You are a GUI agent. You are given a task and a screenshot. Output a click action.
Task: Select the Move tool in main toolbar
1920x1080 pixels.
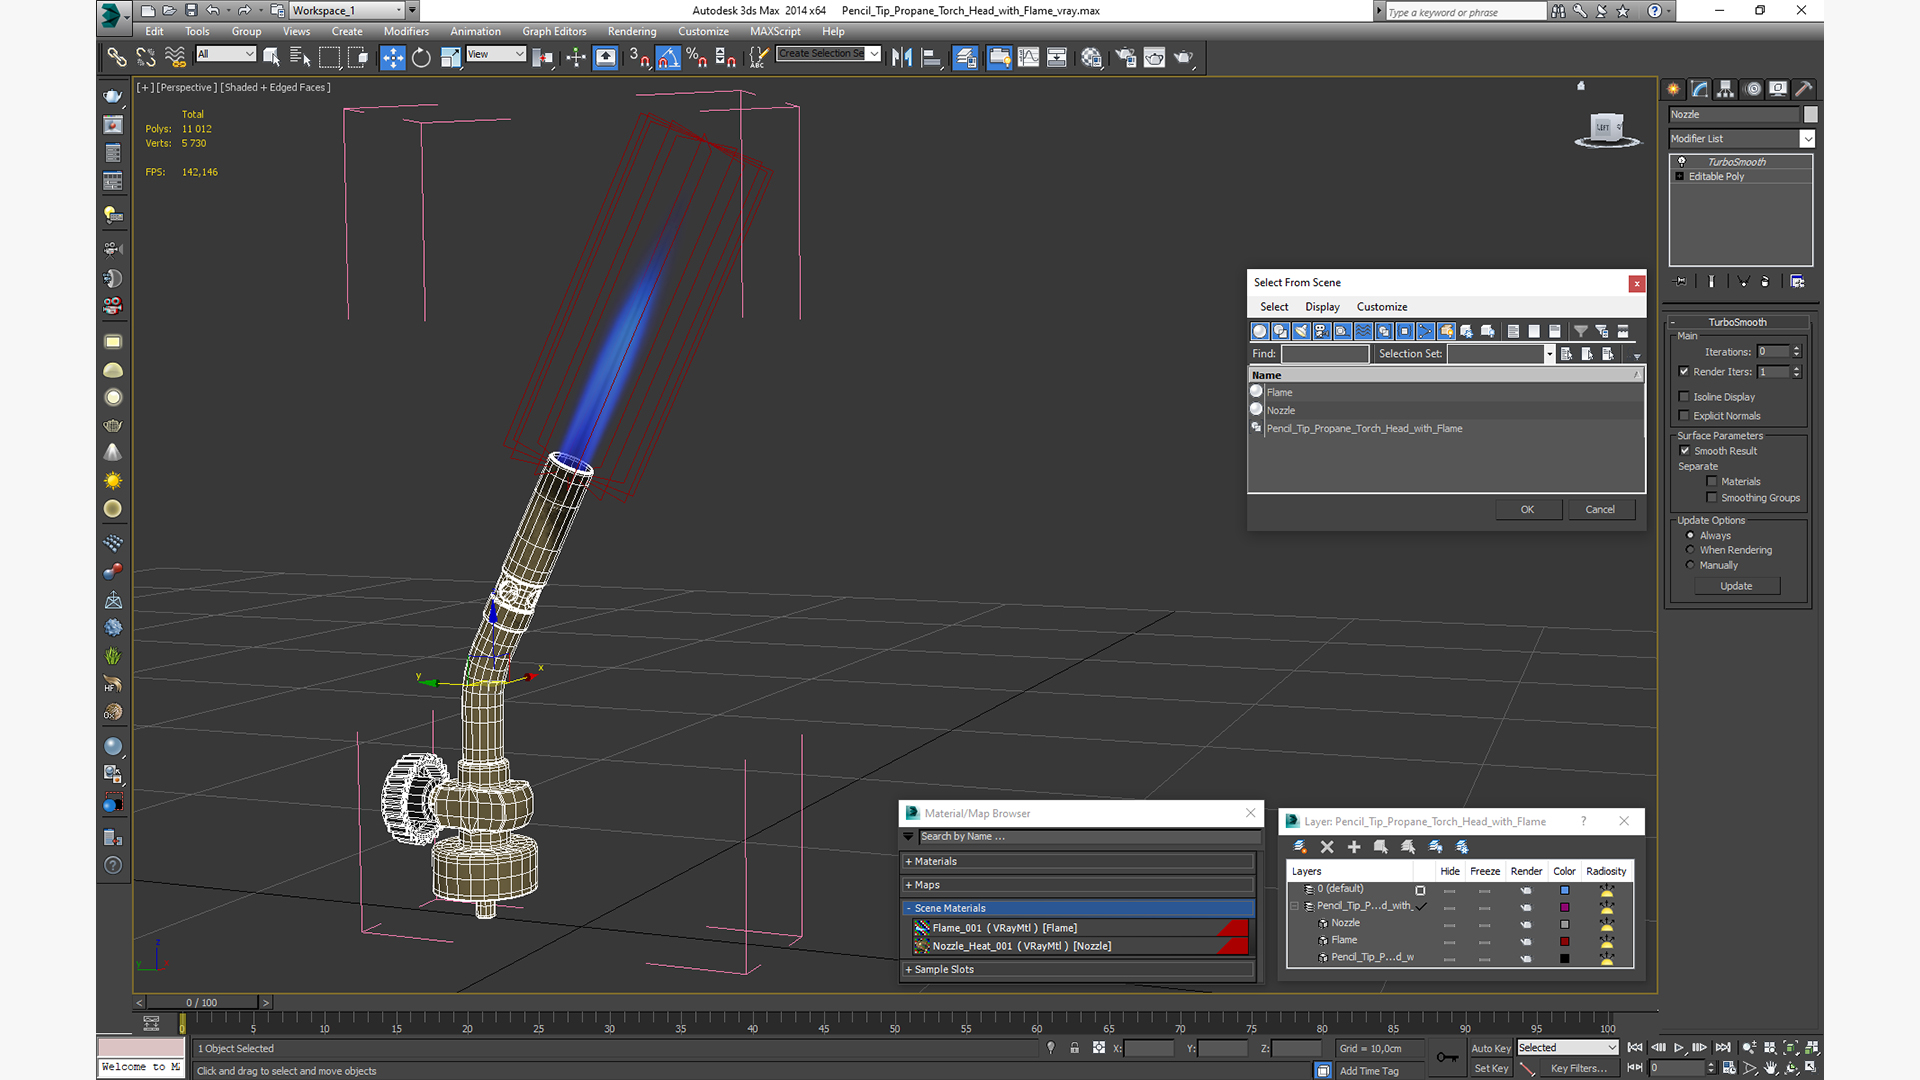tap(392, 58)
